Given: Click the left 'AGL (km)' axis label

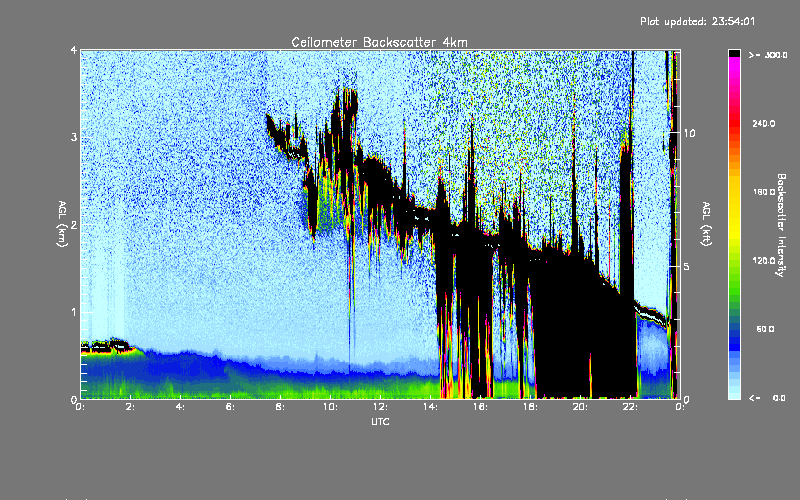Looking at the screenshot, I should click(x=62, y=224).
